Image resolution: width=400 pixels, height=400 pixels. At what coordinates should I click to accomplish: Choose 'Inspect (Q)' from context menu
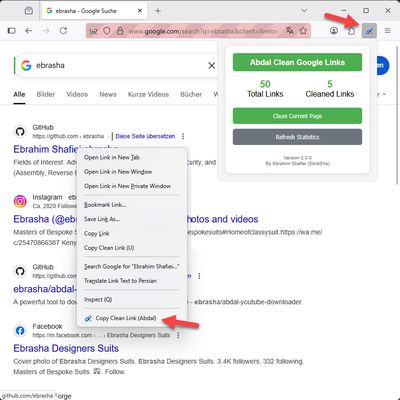tap(132, 299)
